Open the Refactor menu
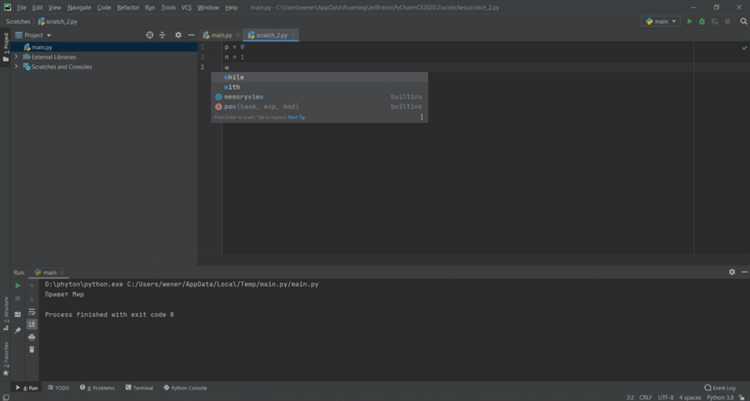Viewport: 750px width, 401px height. pyautogui.click(x=128, y=8)
